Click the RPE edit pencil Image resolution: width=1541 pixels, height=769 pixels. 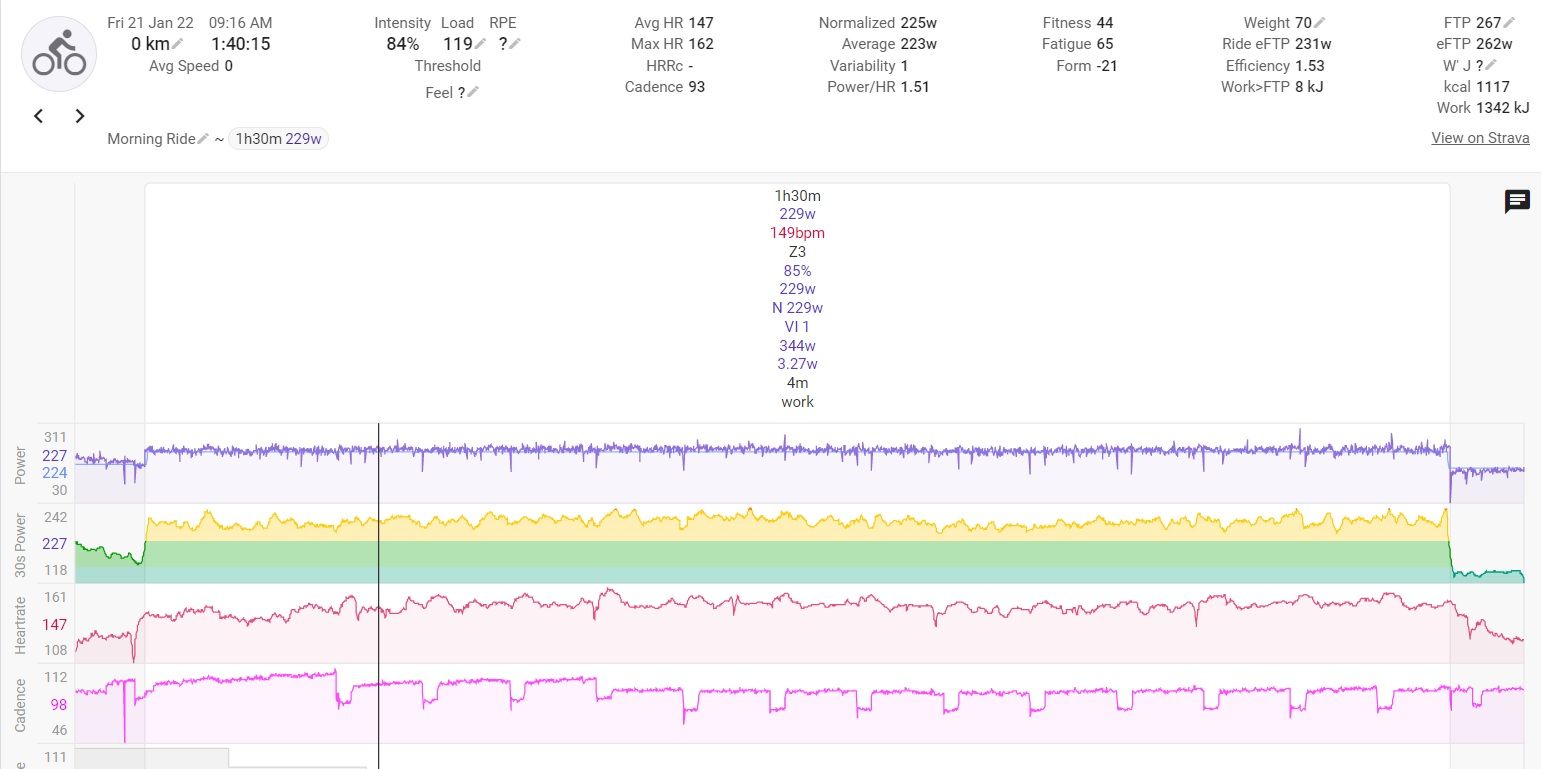tap(515, 44)
